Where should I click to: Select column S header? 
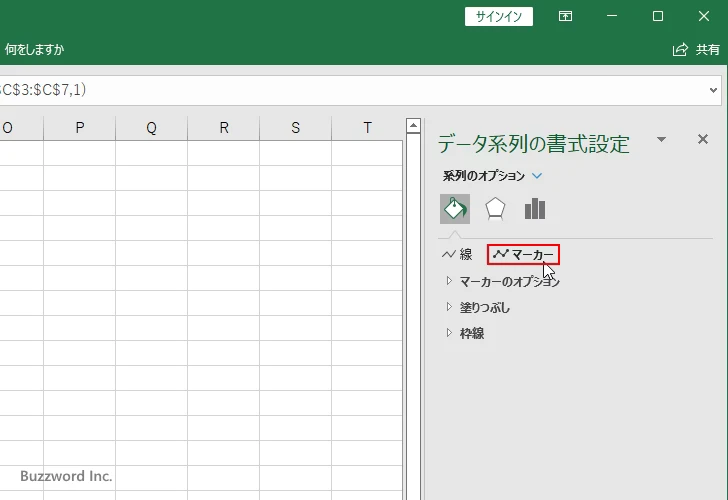tap(296, 128)
